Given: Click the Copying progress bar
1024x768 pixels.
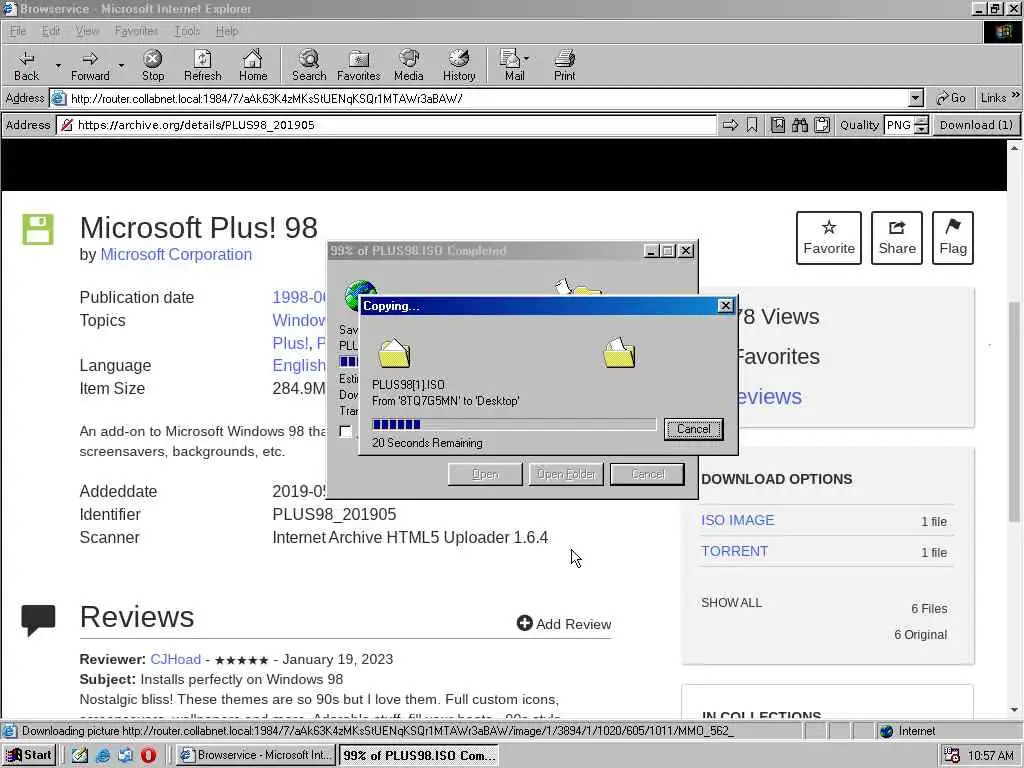Looking at the screenshot, I should tap(513, 424).
